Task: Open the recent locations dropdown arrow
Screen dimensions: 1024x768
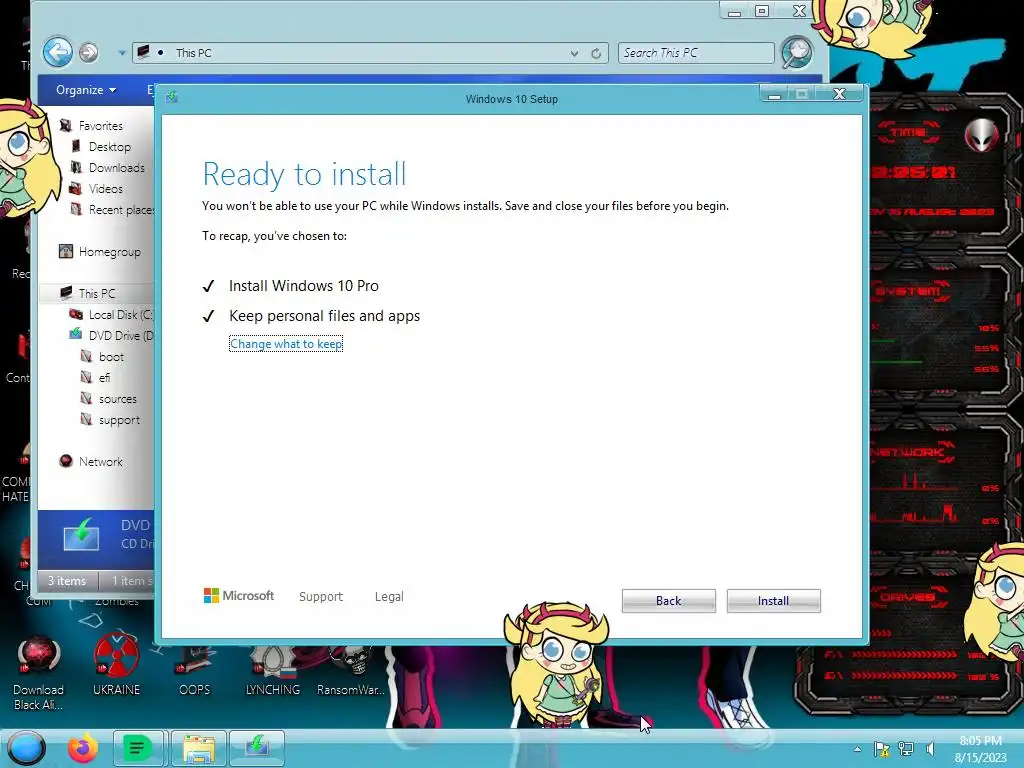Action: [121, 53]
